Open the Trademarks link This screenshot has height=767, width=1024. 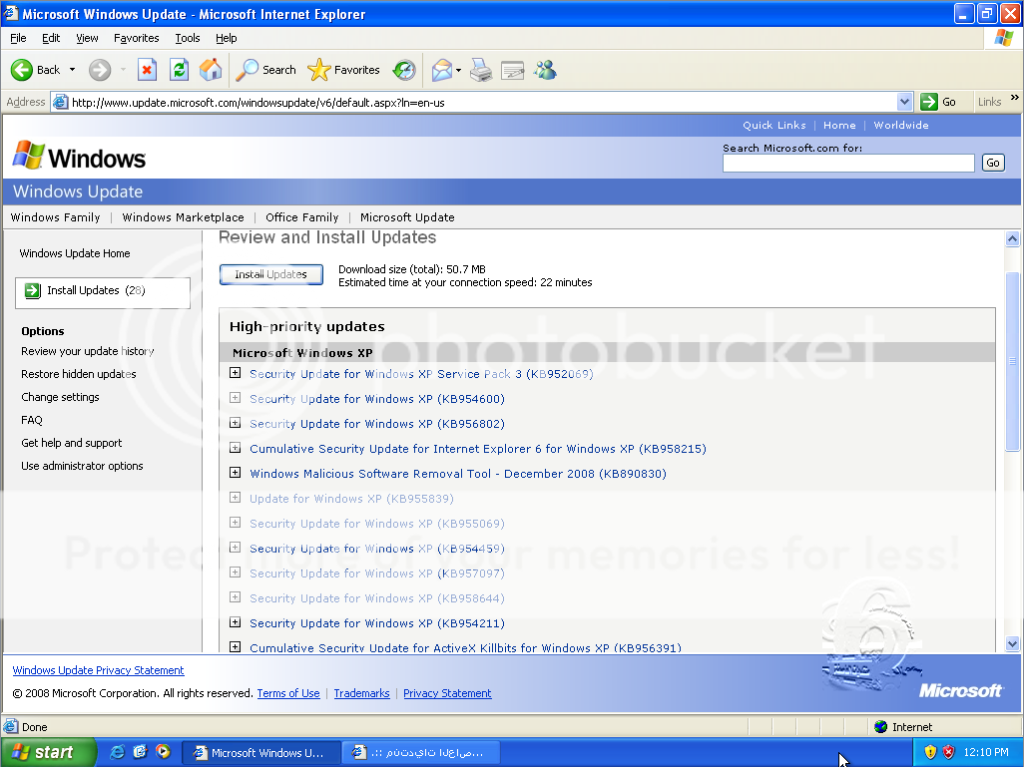point(362,693)
